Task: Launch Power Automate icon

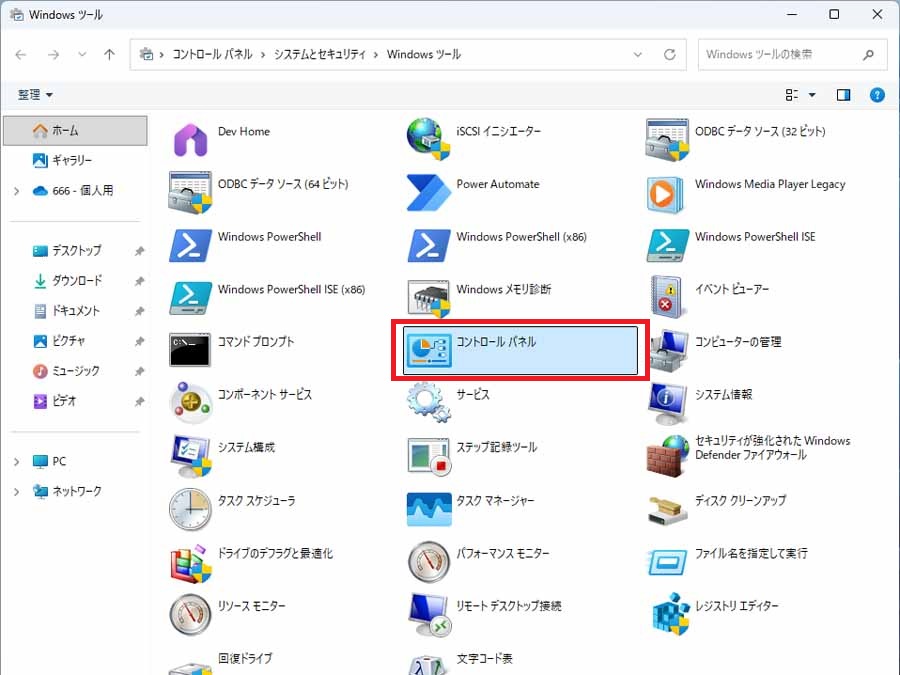Action: 428,192
